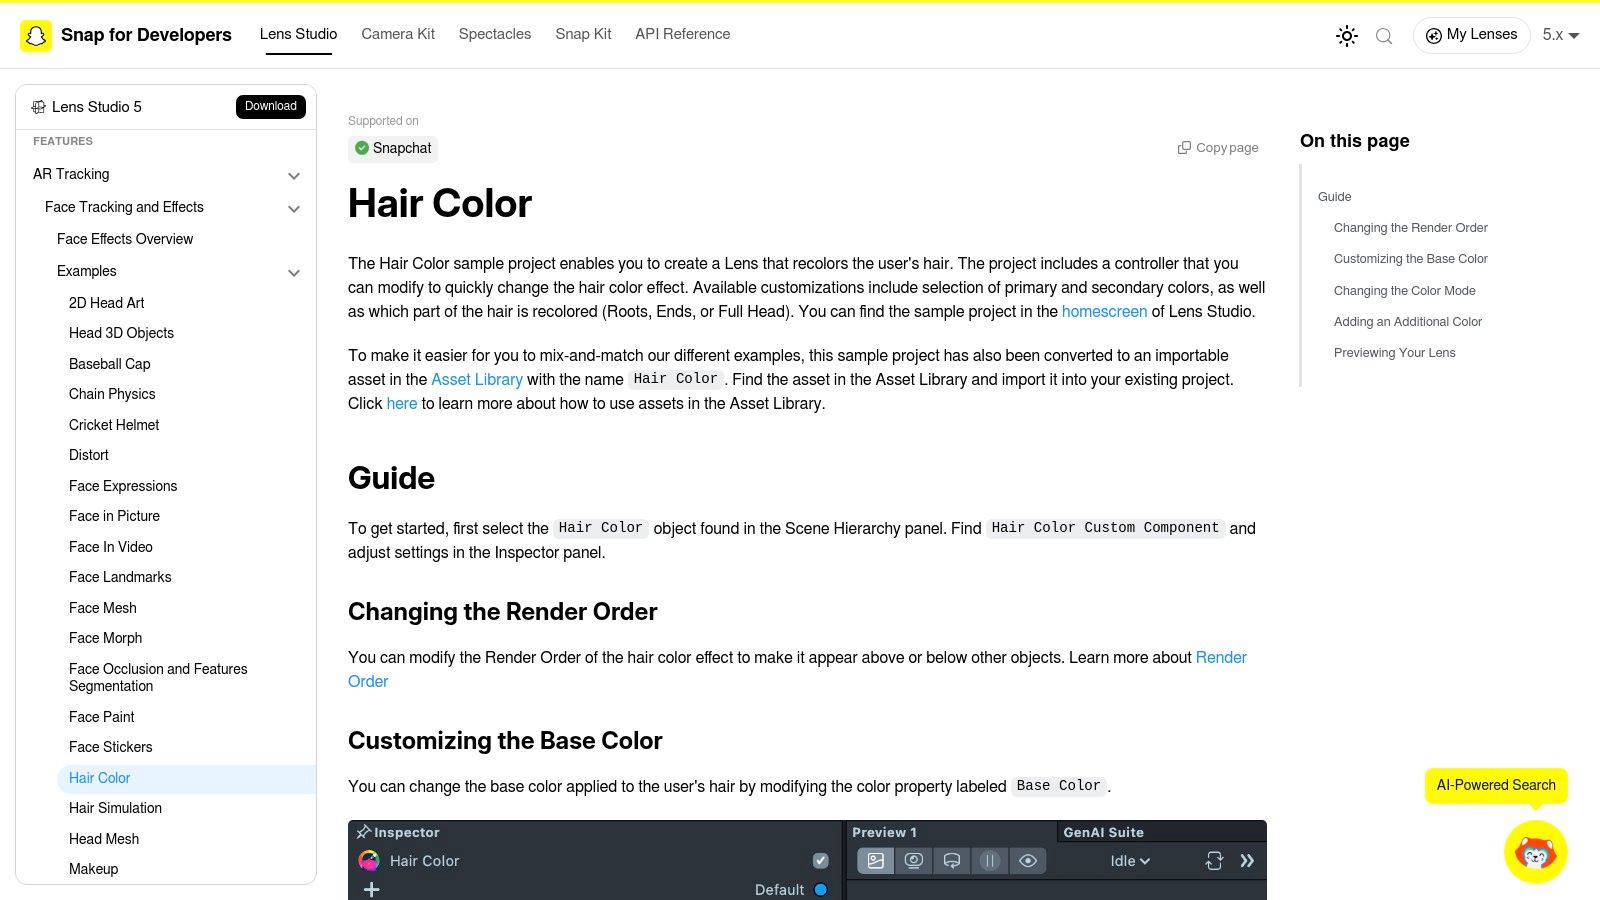This screenshot has width=1600, height=900.
Task: Open Spectacles tab
Action: 495,34
